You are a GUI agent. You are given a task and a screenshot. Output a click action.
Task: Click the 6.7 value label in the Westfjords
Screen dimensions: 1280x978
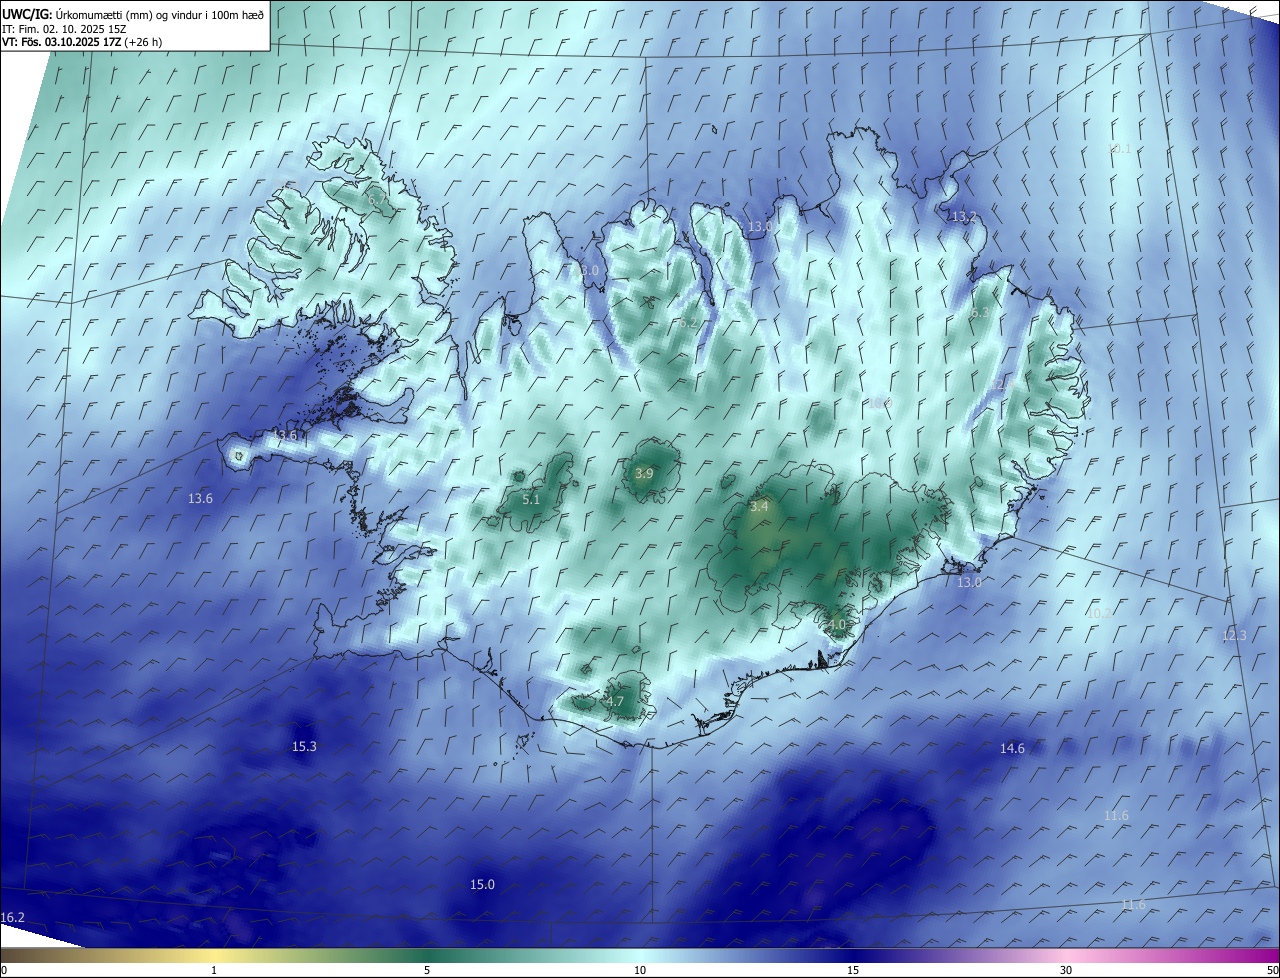click(377, 201)
